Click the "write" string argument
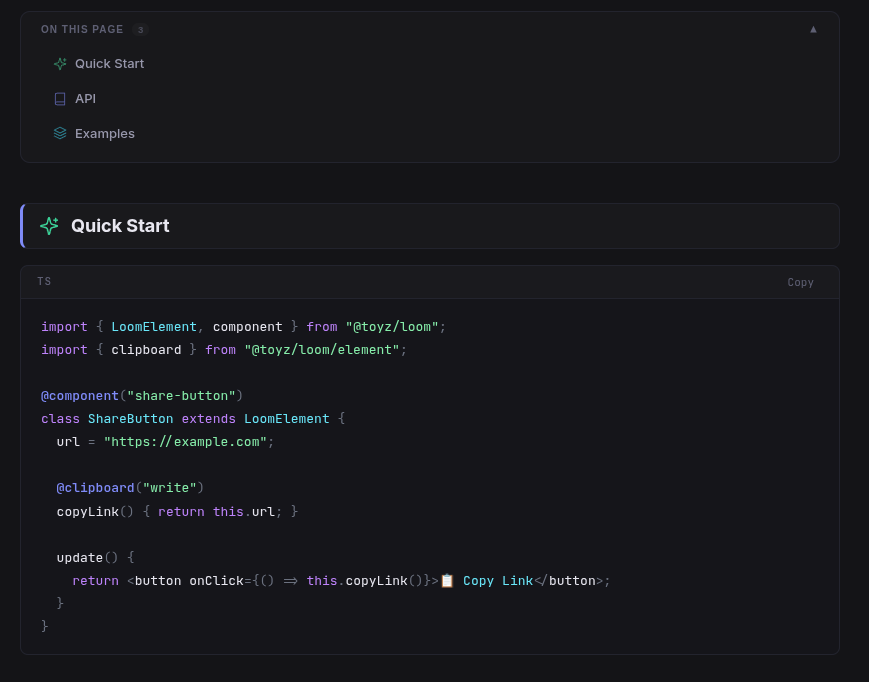The width and height of the screenshot is (869, 682). [x=170, y=488]
